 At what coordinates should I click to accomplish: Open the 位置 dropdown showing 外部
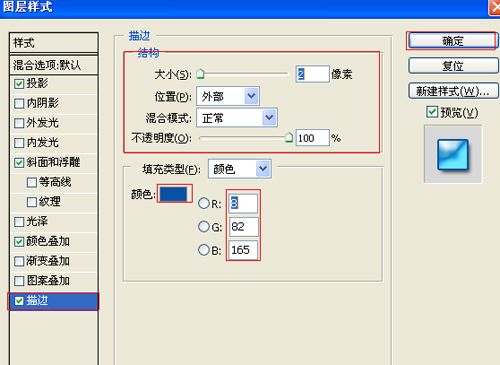click(x=228, y=96)
